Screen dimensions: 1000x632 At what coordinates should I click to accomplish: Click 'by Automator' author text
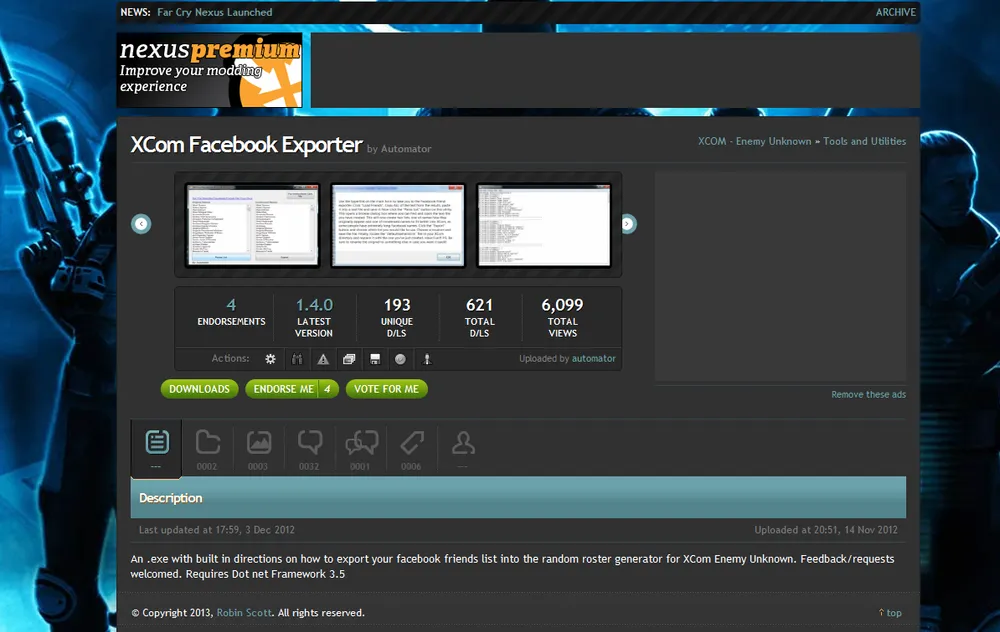[399, 149]
